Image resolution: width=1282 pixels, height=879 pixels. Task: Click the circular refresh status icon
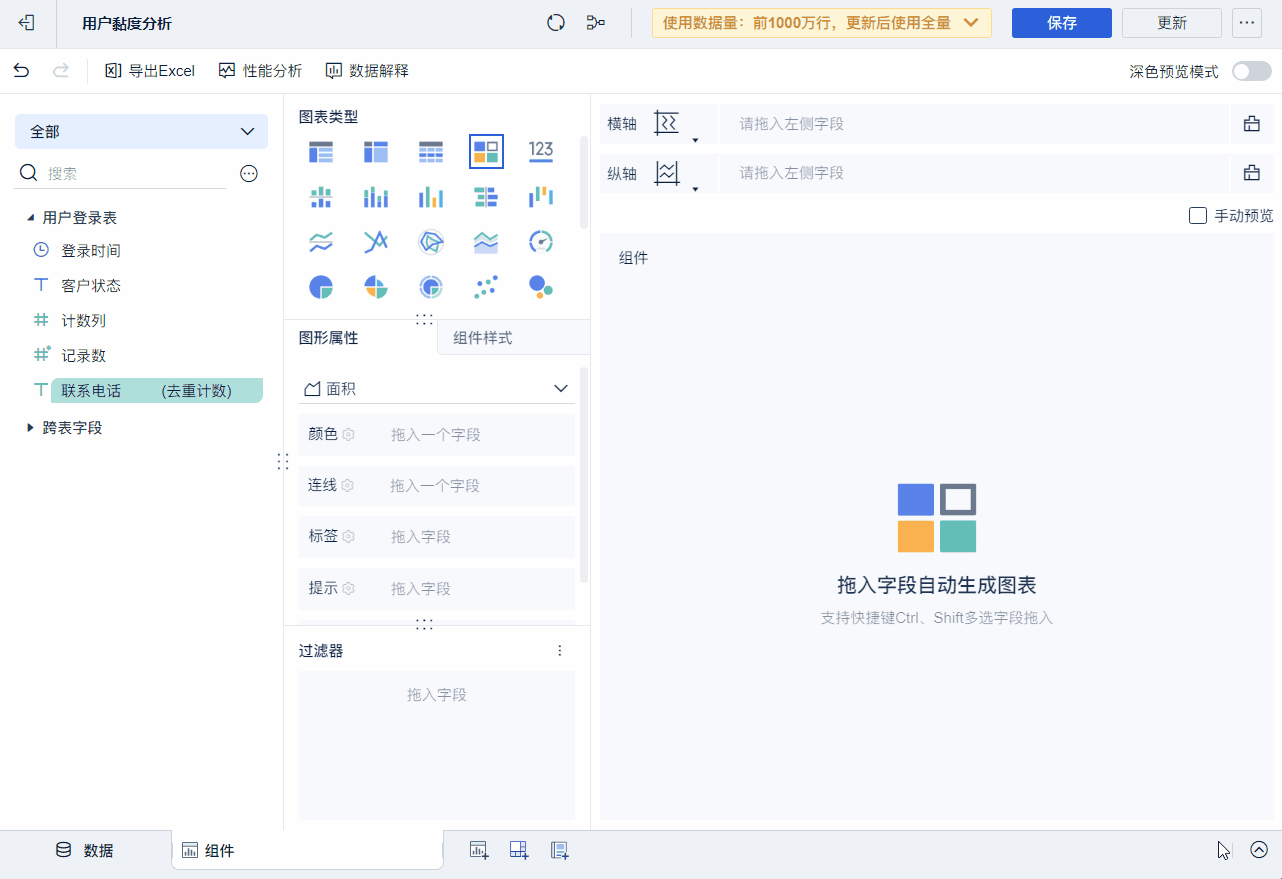pos(556,23)
